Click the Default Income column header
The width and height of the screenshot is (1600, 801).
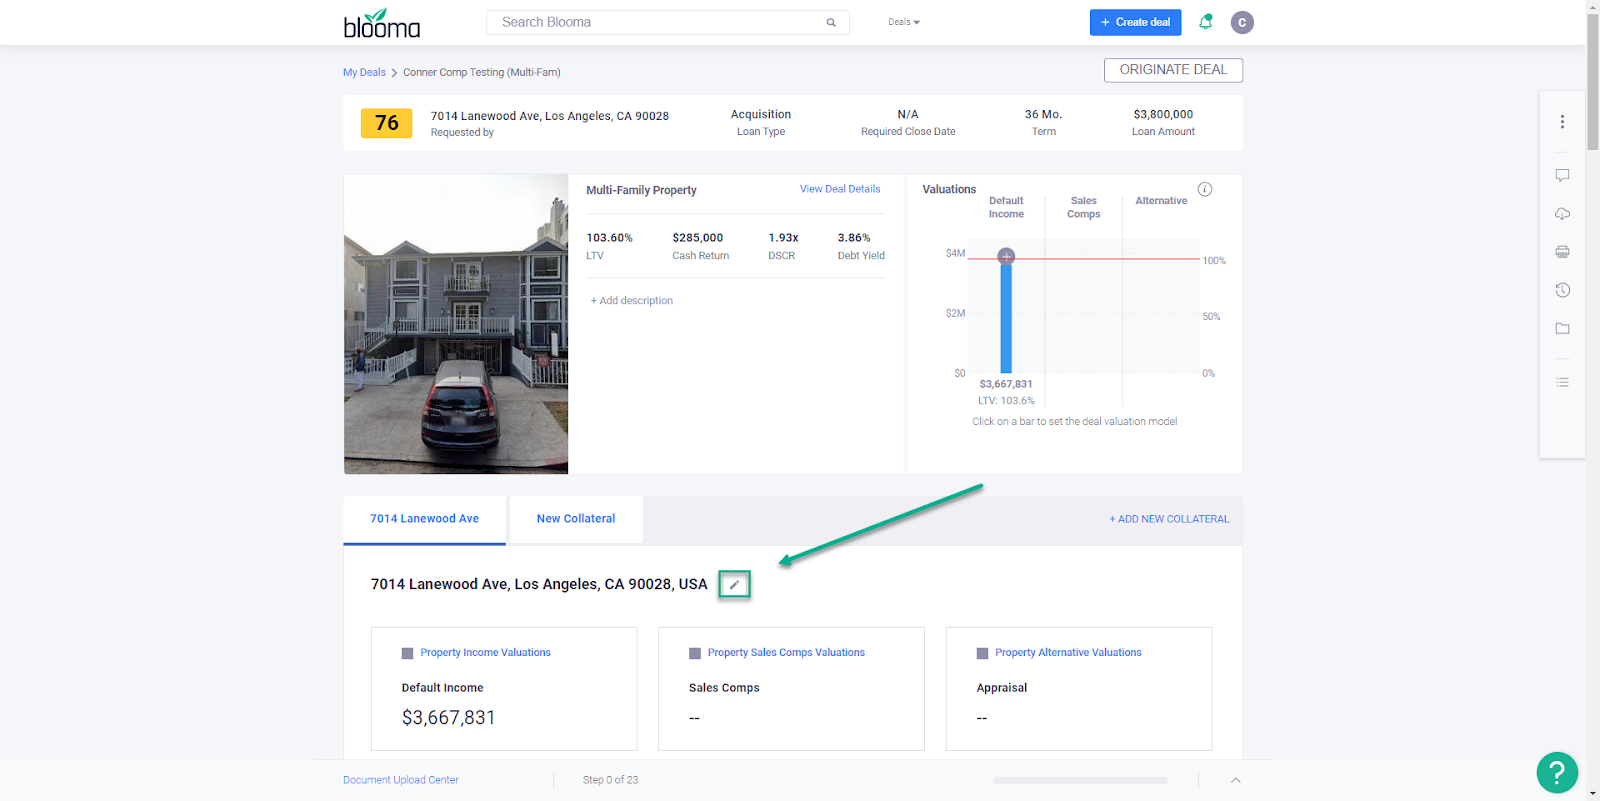(x=1006, y=207)
